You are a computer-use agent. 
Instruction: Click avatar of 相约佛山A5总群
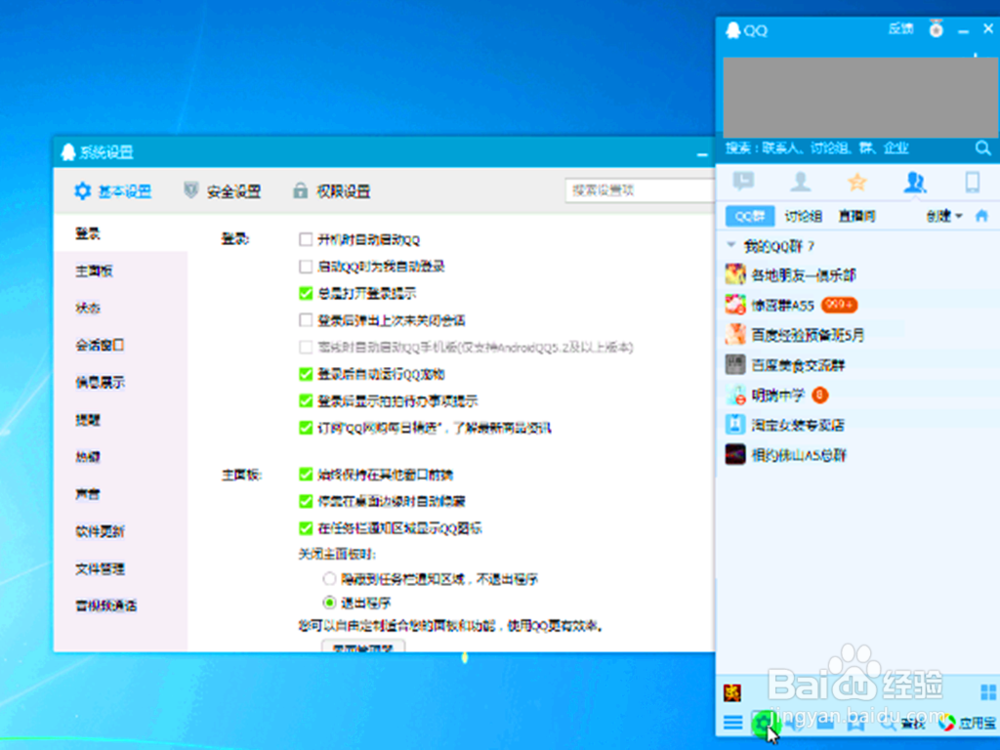[x=735, y=454]
